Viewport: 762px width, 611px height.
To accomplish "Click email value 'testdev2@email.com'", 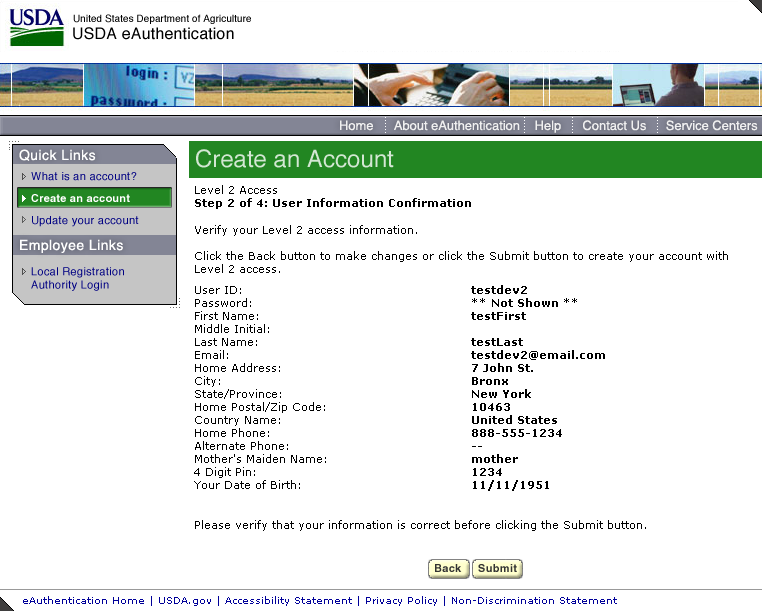I will click(538, 355).
